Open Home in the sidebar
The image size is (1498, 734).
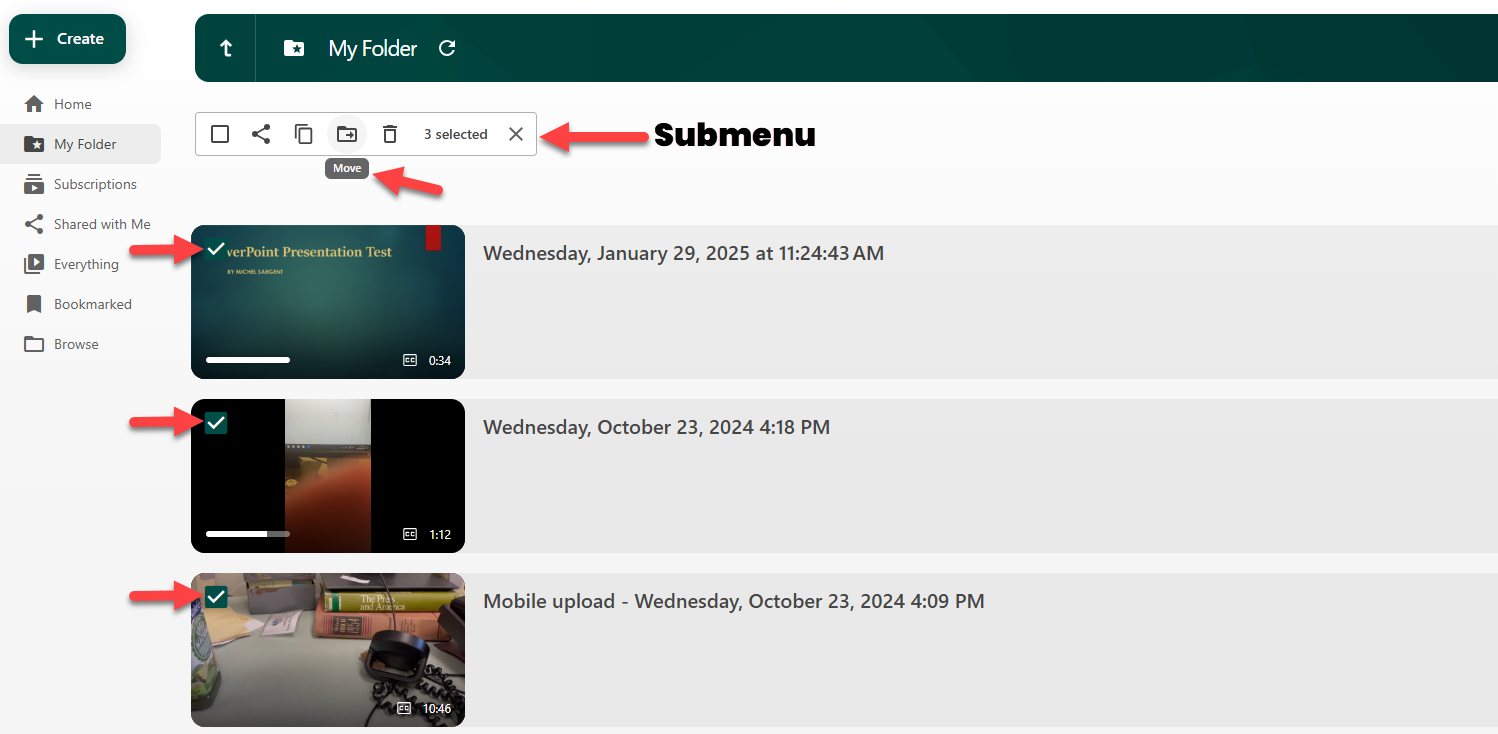[x=72, y=104]
